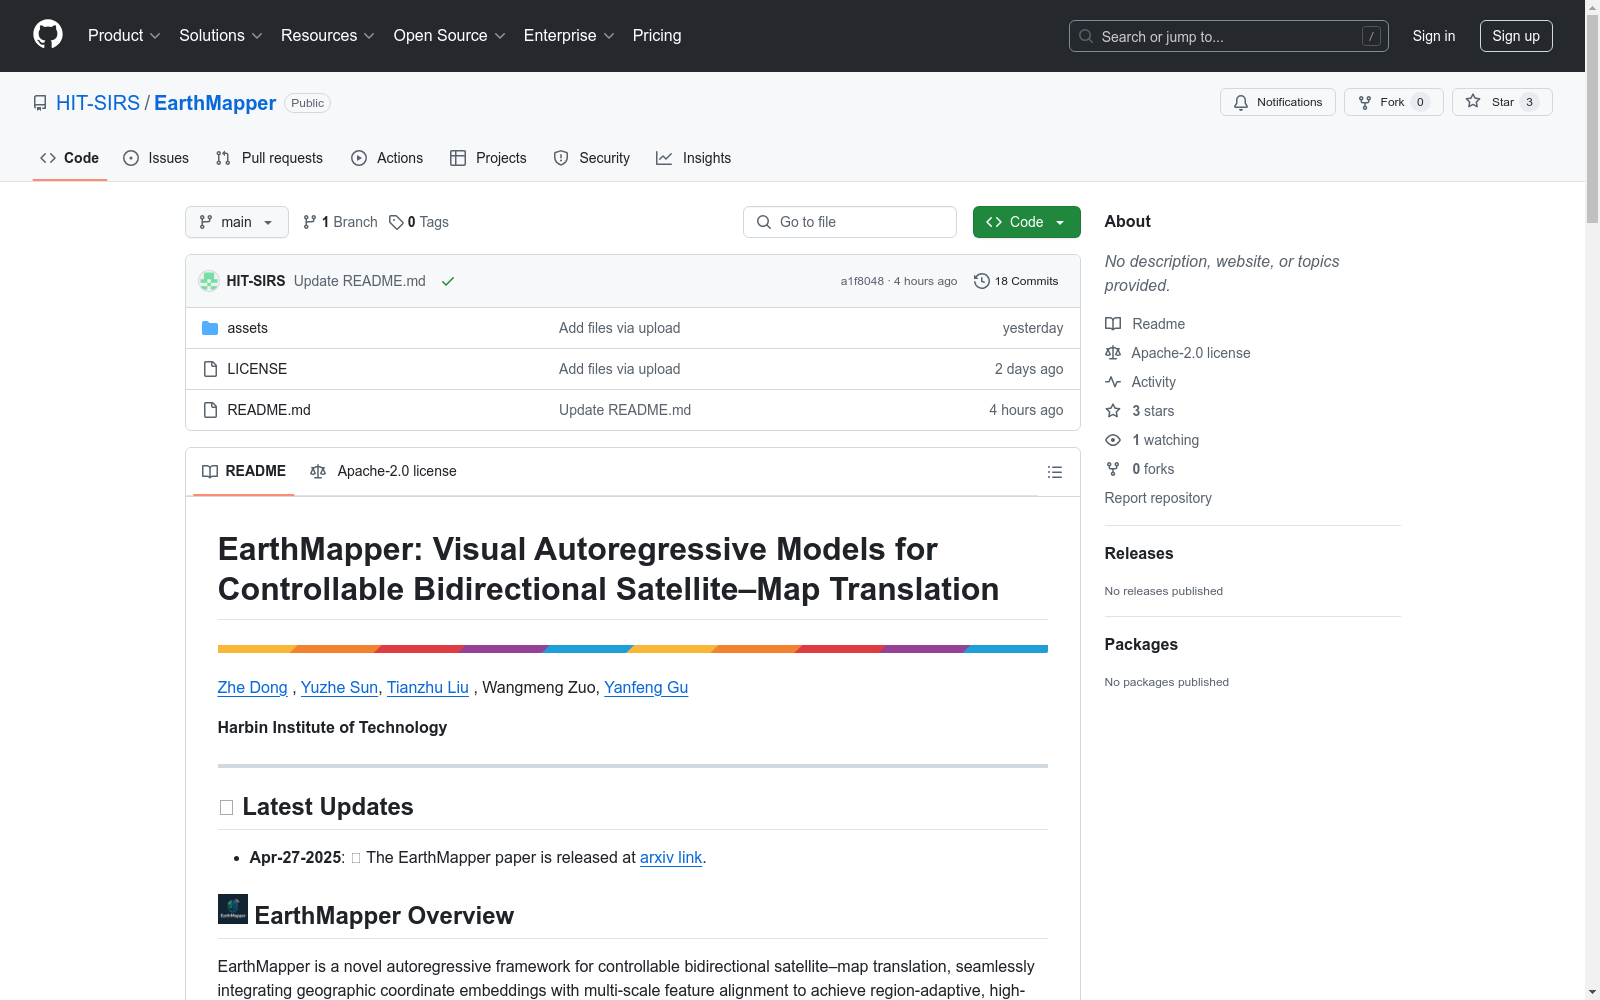Select the README tab in file viewer
Viewport: 1600px width, 1000px height.
point(244,471)
